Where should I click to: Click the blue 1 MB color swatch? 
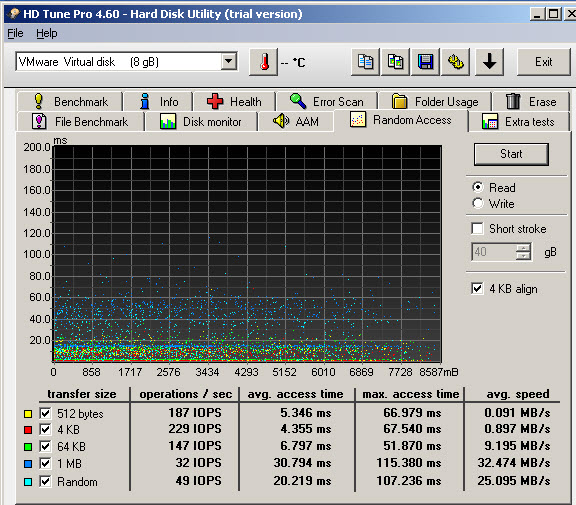pyautogui.click(x=28, y=463)
